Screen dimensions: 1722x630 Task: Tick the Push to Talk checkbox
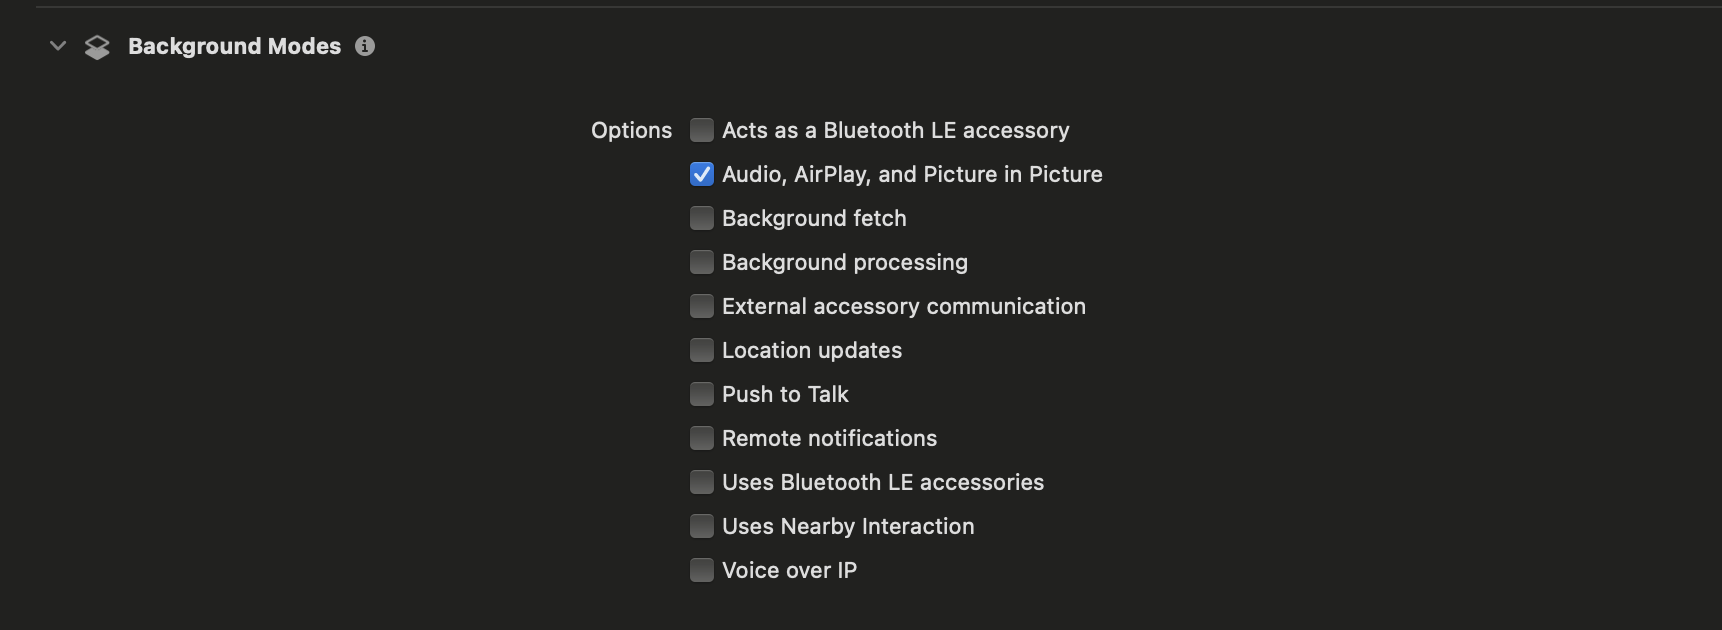pyautogui.click(x=702, y=394)
